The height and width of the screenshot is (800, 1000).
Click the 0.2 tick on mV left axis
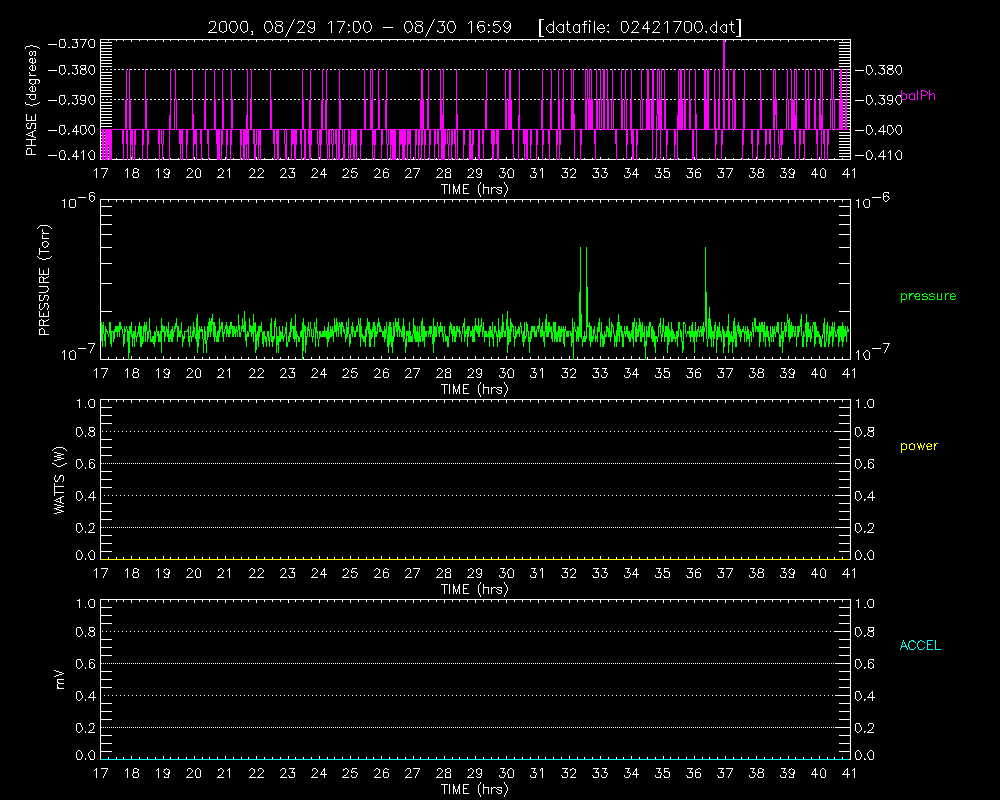pos(85,728)
